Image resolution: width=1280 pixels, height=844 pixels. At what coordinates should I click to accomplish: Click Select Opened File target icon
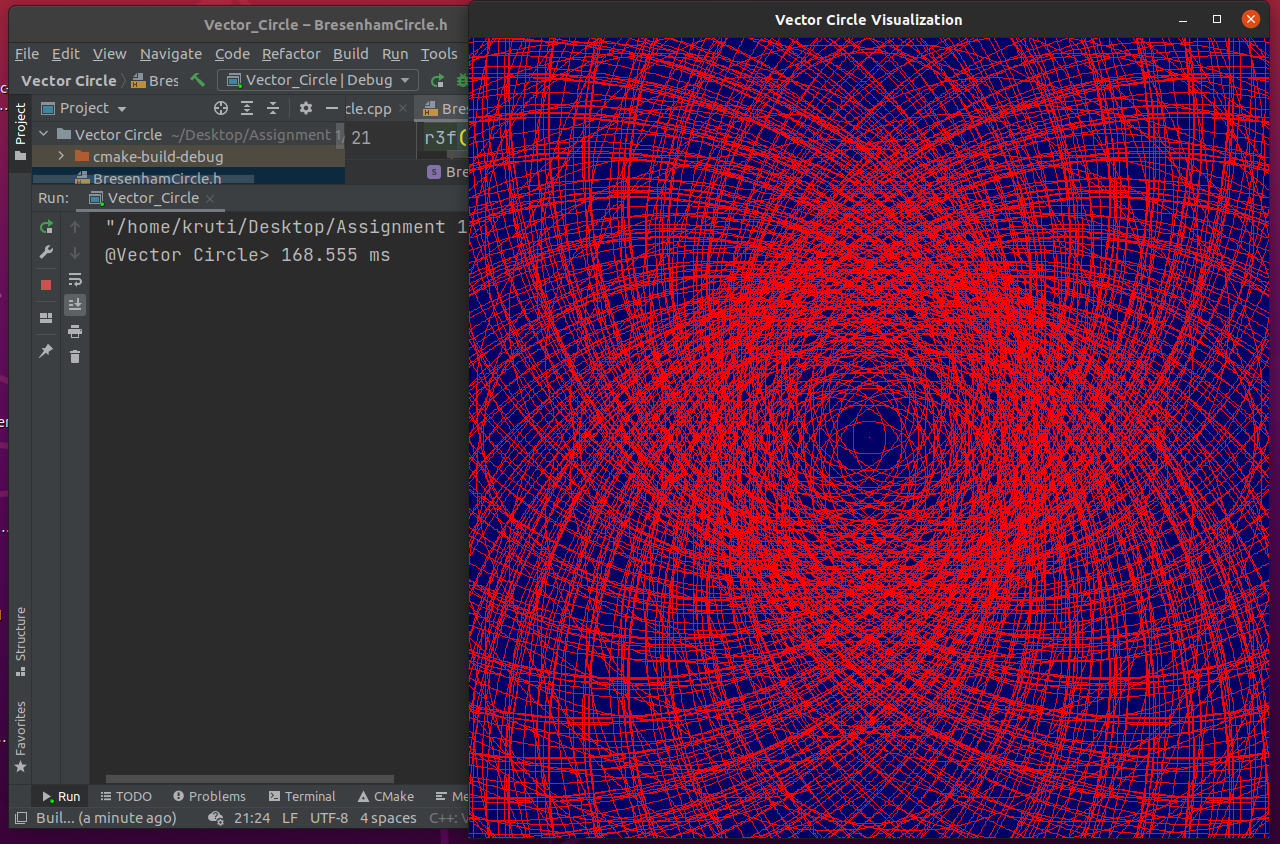pos(221,108)
